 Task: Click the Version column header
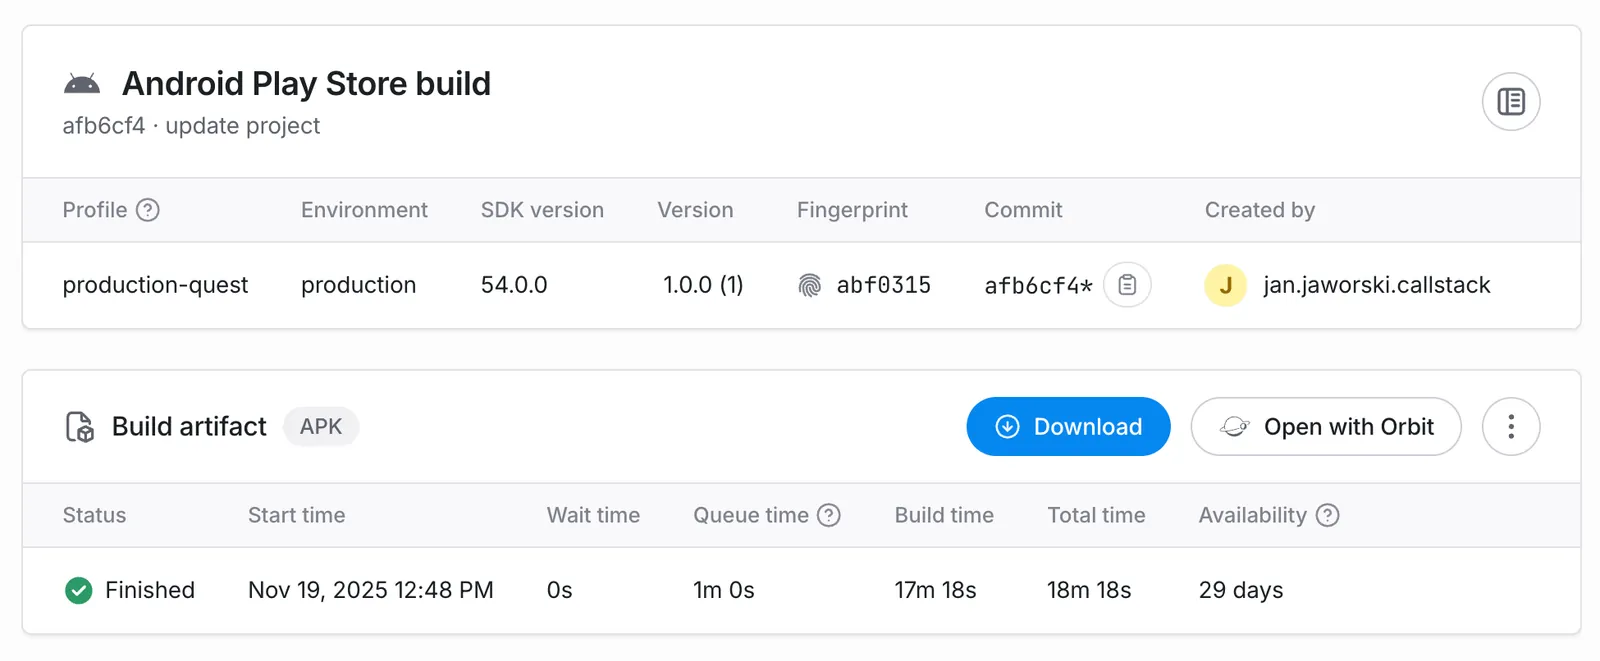695,210
